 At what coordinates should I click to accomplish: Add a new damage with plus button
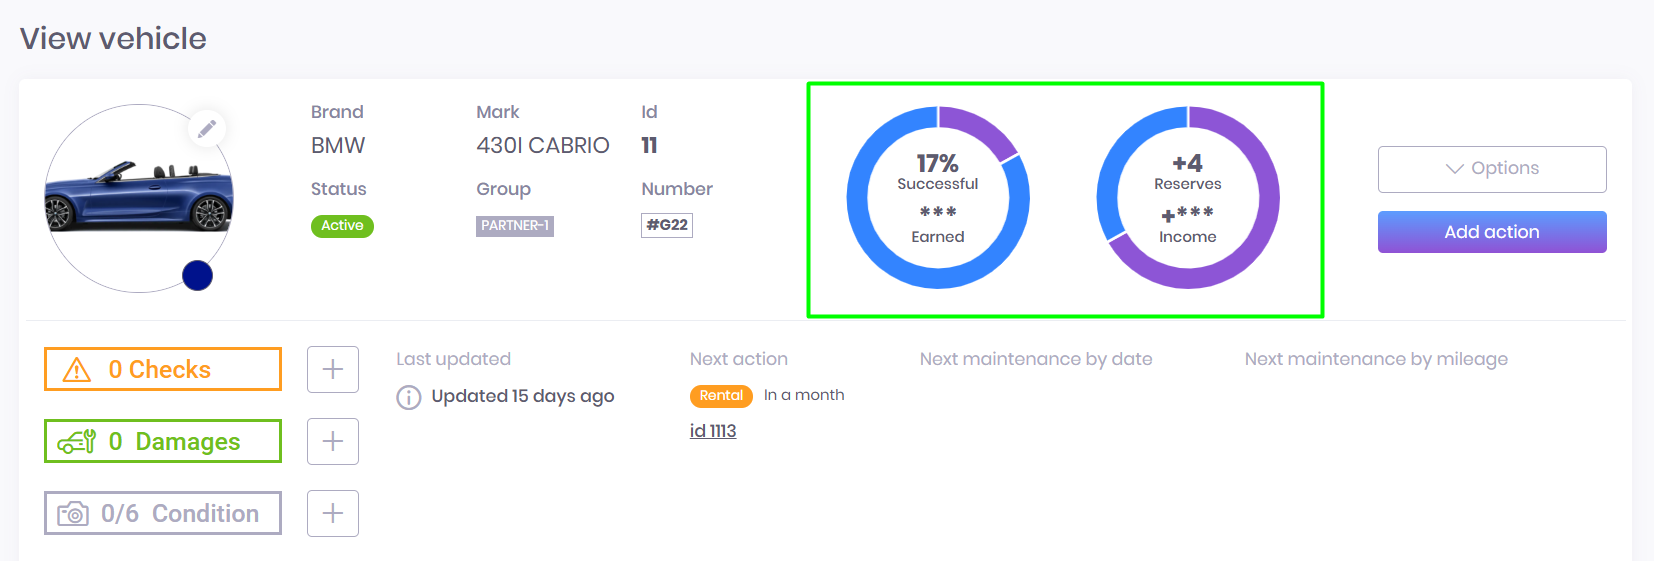click(333, 442)
